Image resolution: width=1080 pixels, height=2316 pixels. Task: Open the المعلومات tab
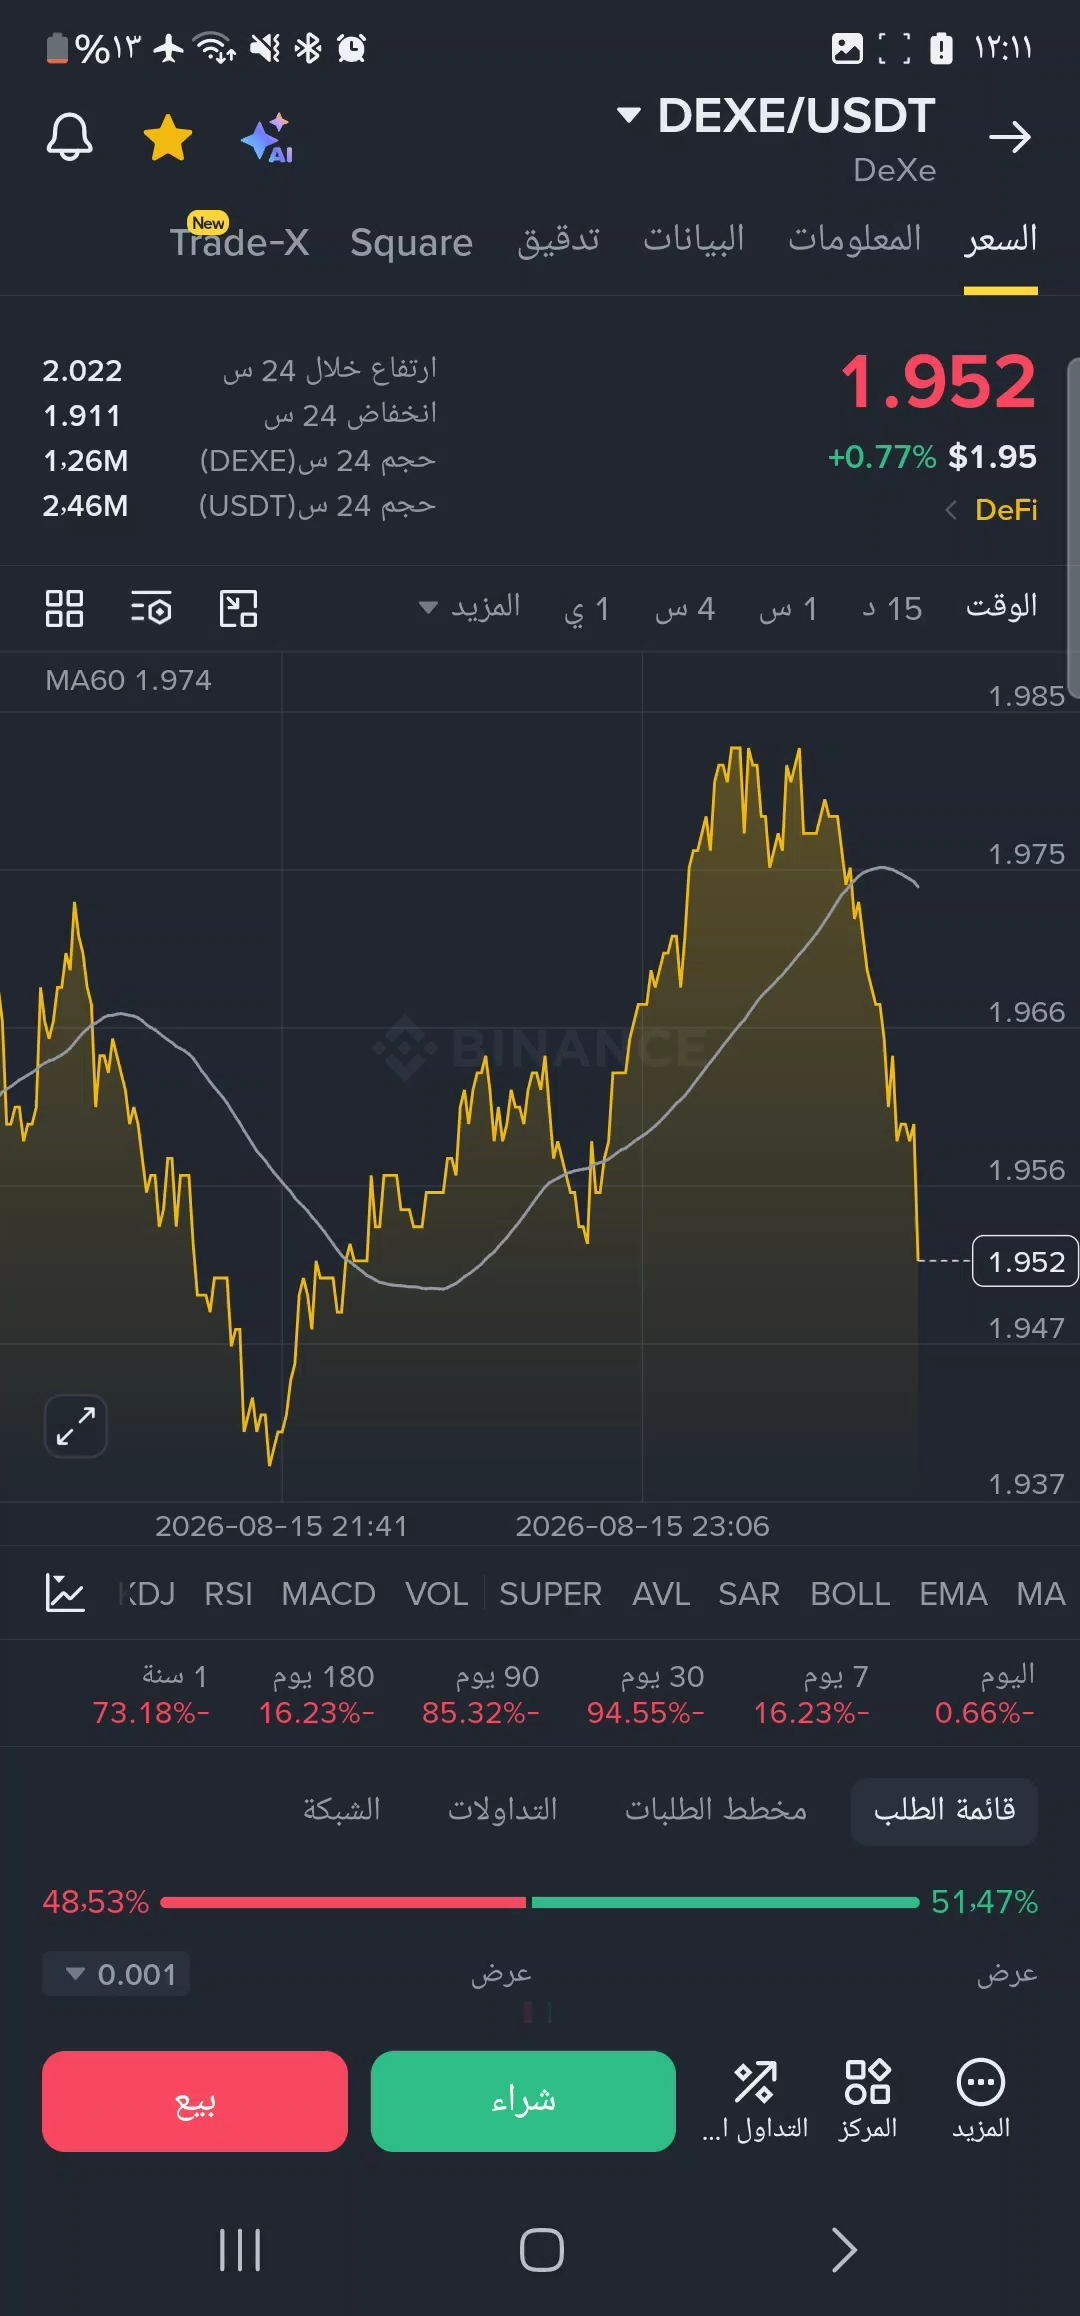855,238
